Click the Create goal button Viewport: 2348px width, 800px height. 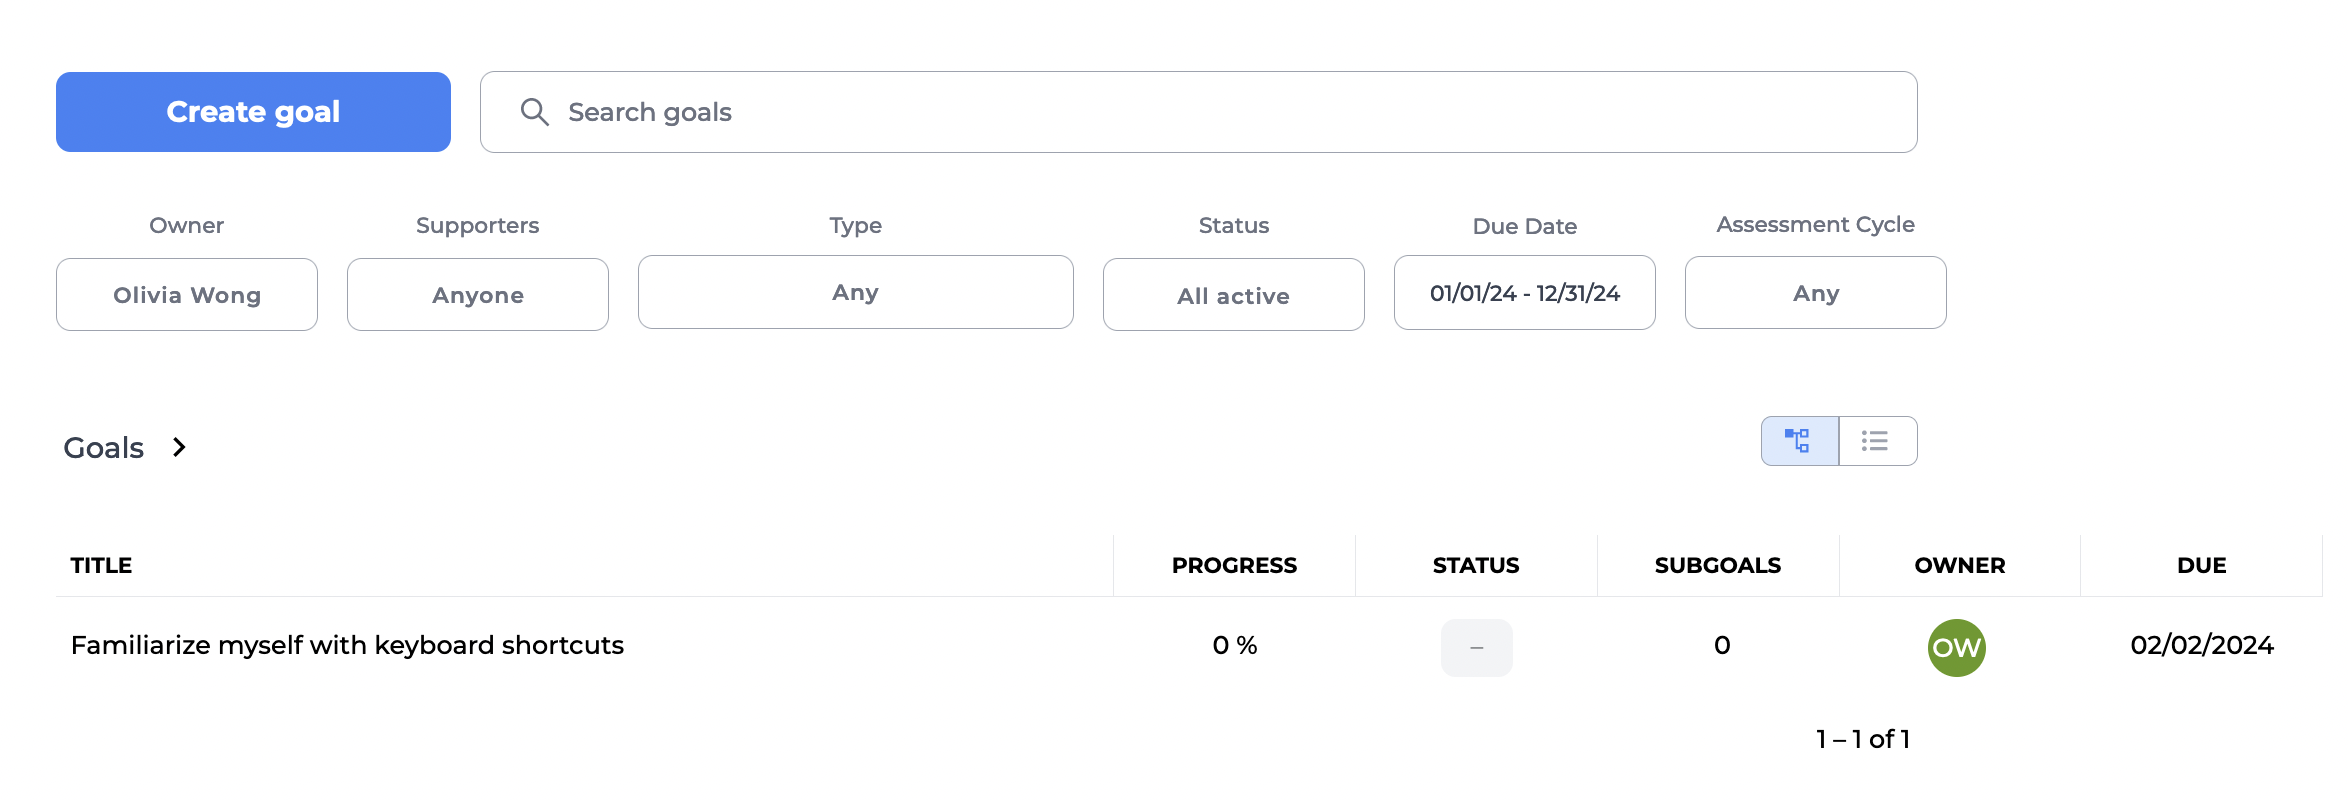[253, 112]
